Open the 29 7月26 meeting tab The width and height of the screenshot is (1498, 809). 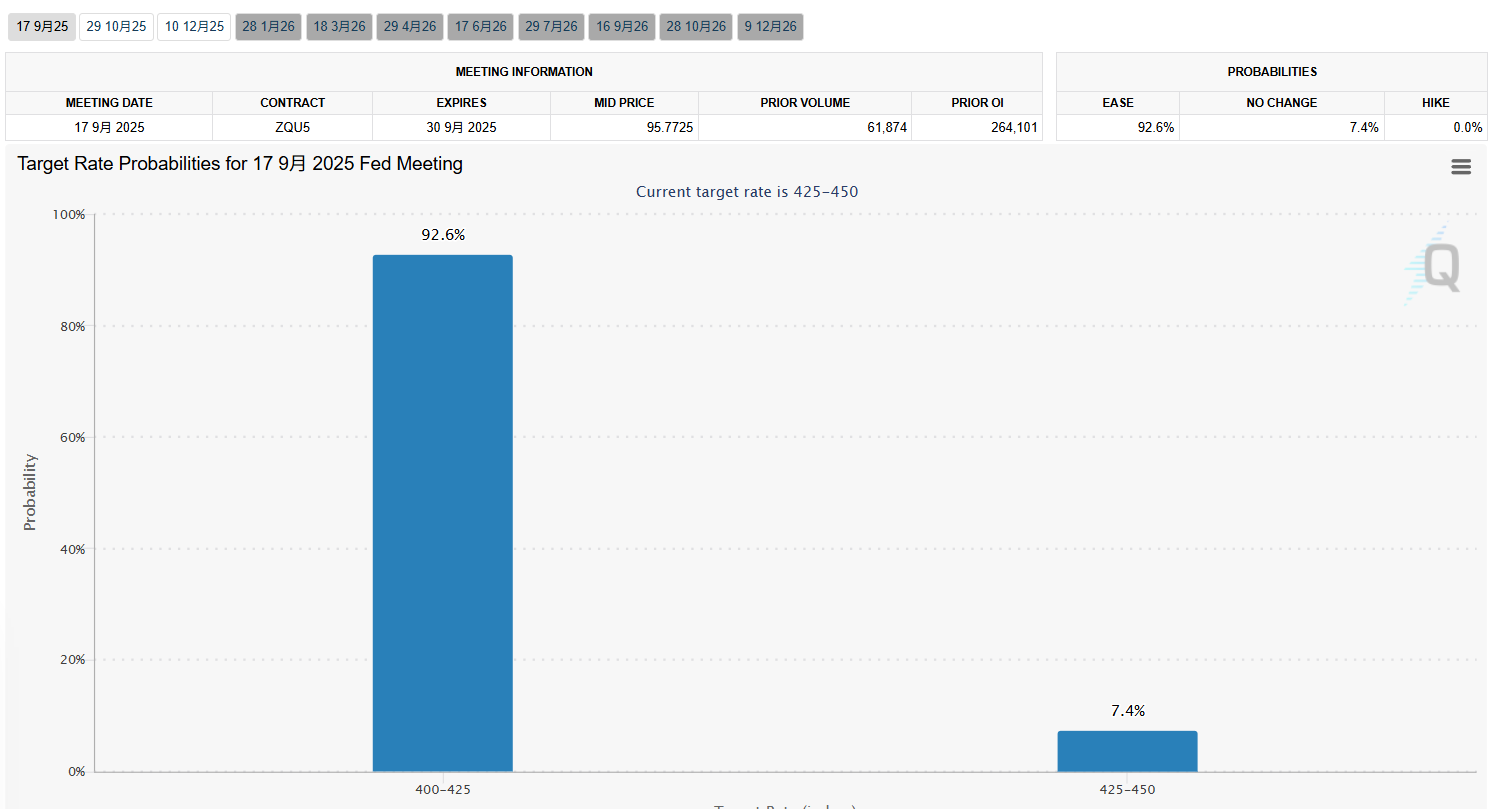tap(551, 27)
